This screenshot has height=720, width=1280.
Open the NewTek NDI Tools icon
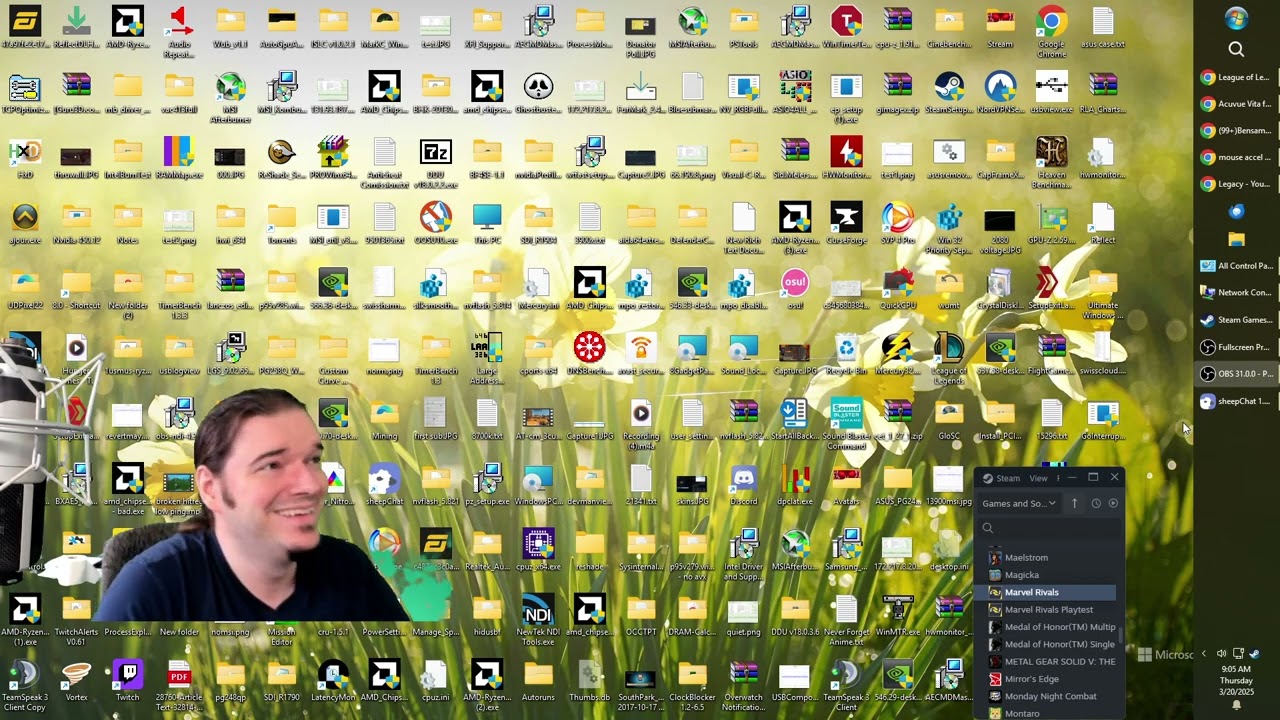[x=538, y=620]
